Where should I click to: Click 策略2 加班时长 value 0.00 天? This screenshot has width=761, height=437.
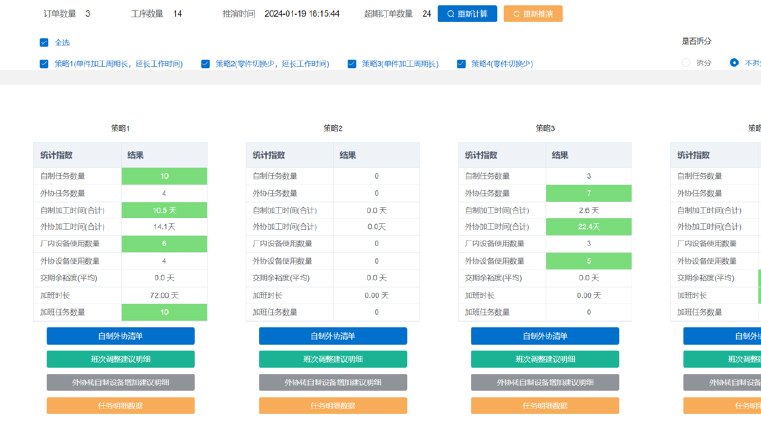pyautogui.click(x=377, y=295)
